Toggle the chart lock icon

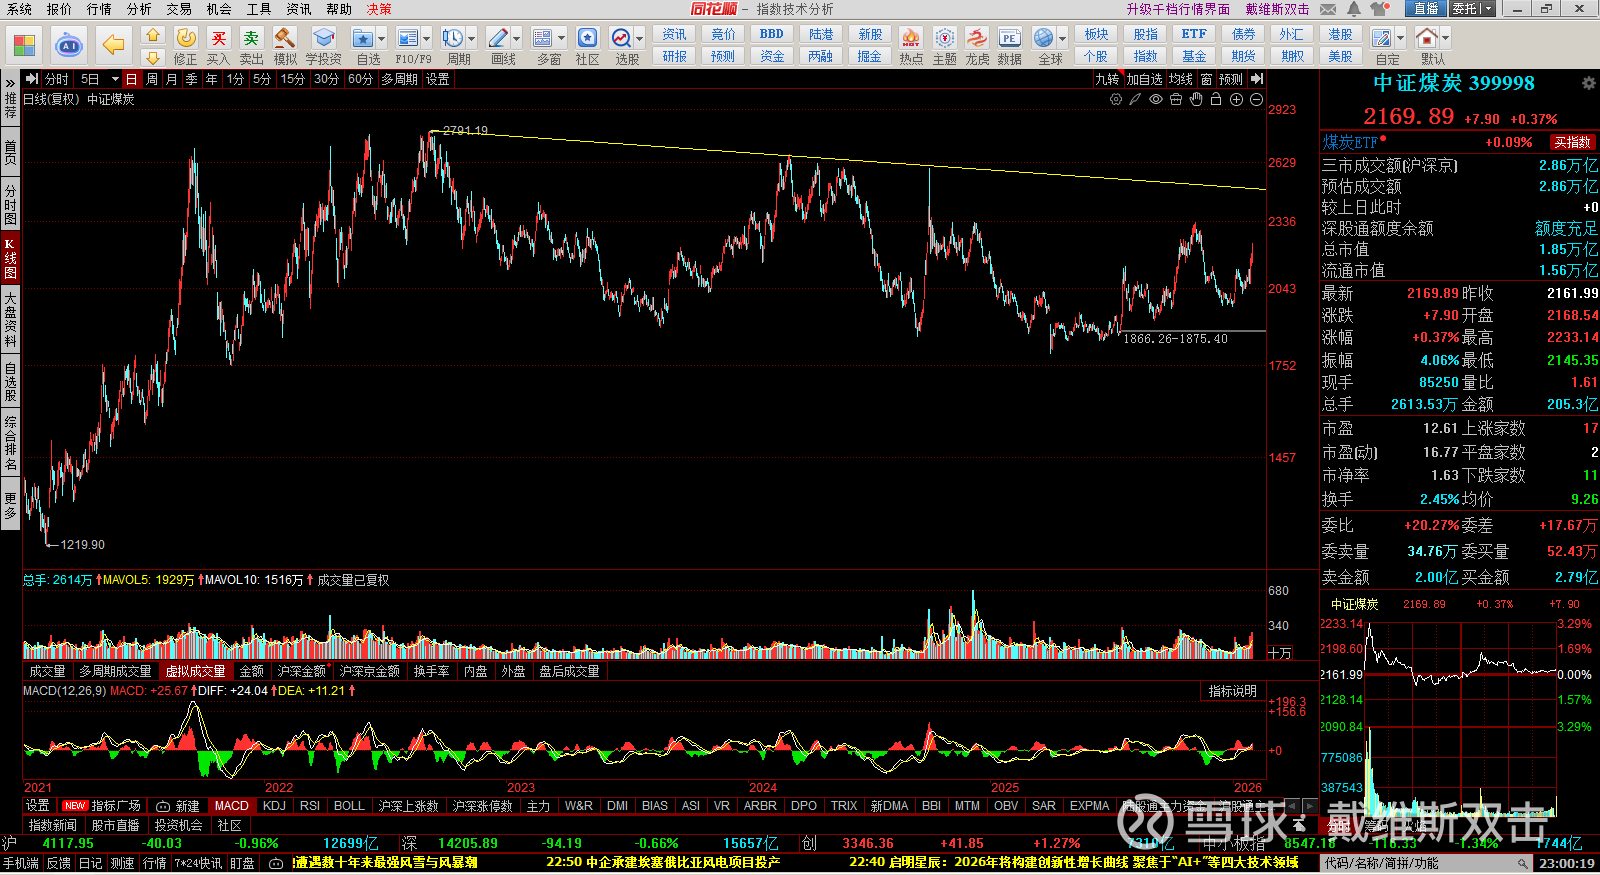pos(1216,99)
